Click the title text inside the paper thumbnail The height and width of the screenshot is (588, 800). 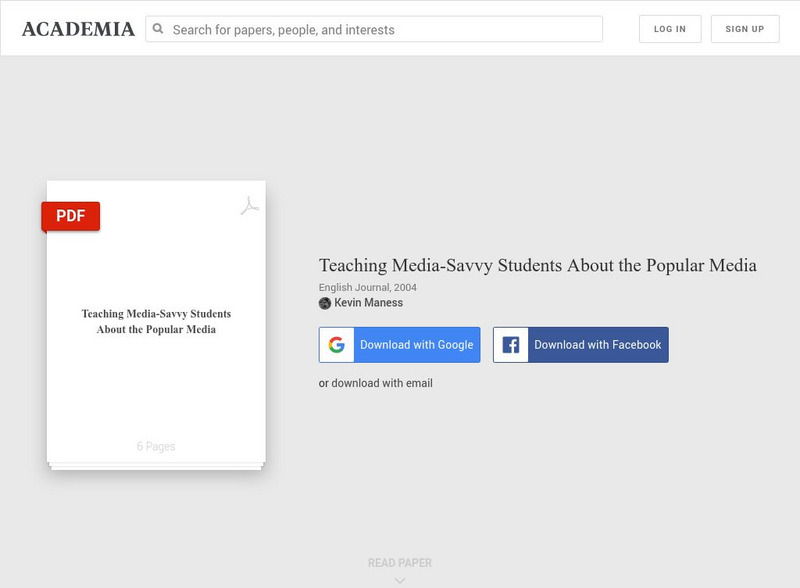pos(156,321)
